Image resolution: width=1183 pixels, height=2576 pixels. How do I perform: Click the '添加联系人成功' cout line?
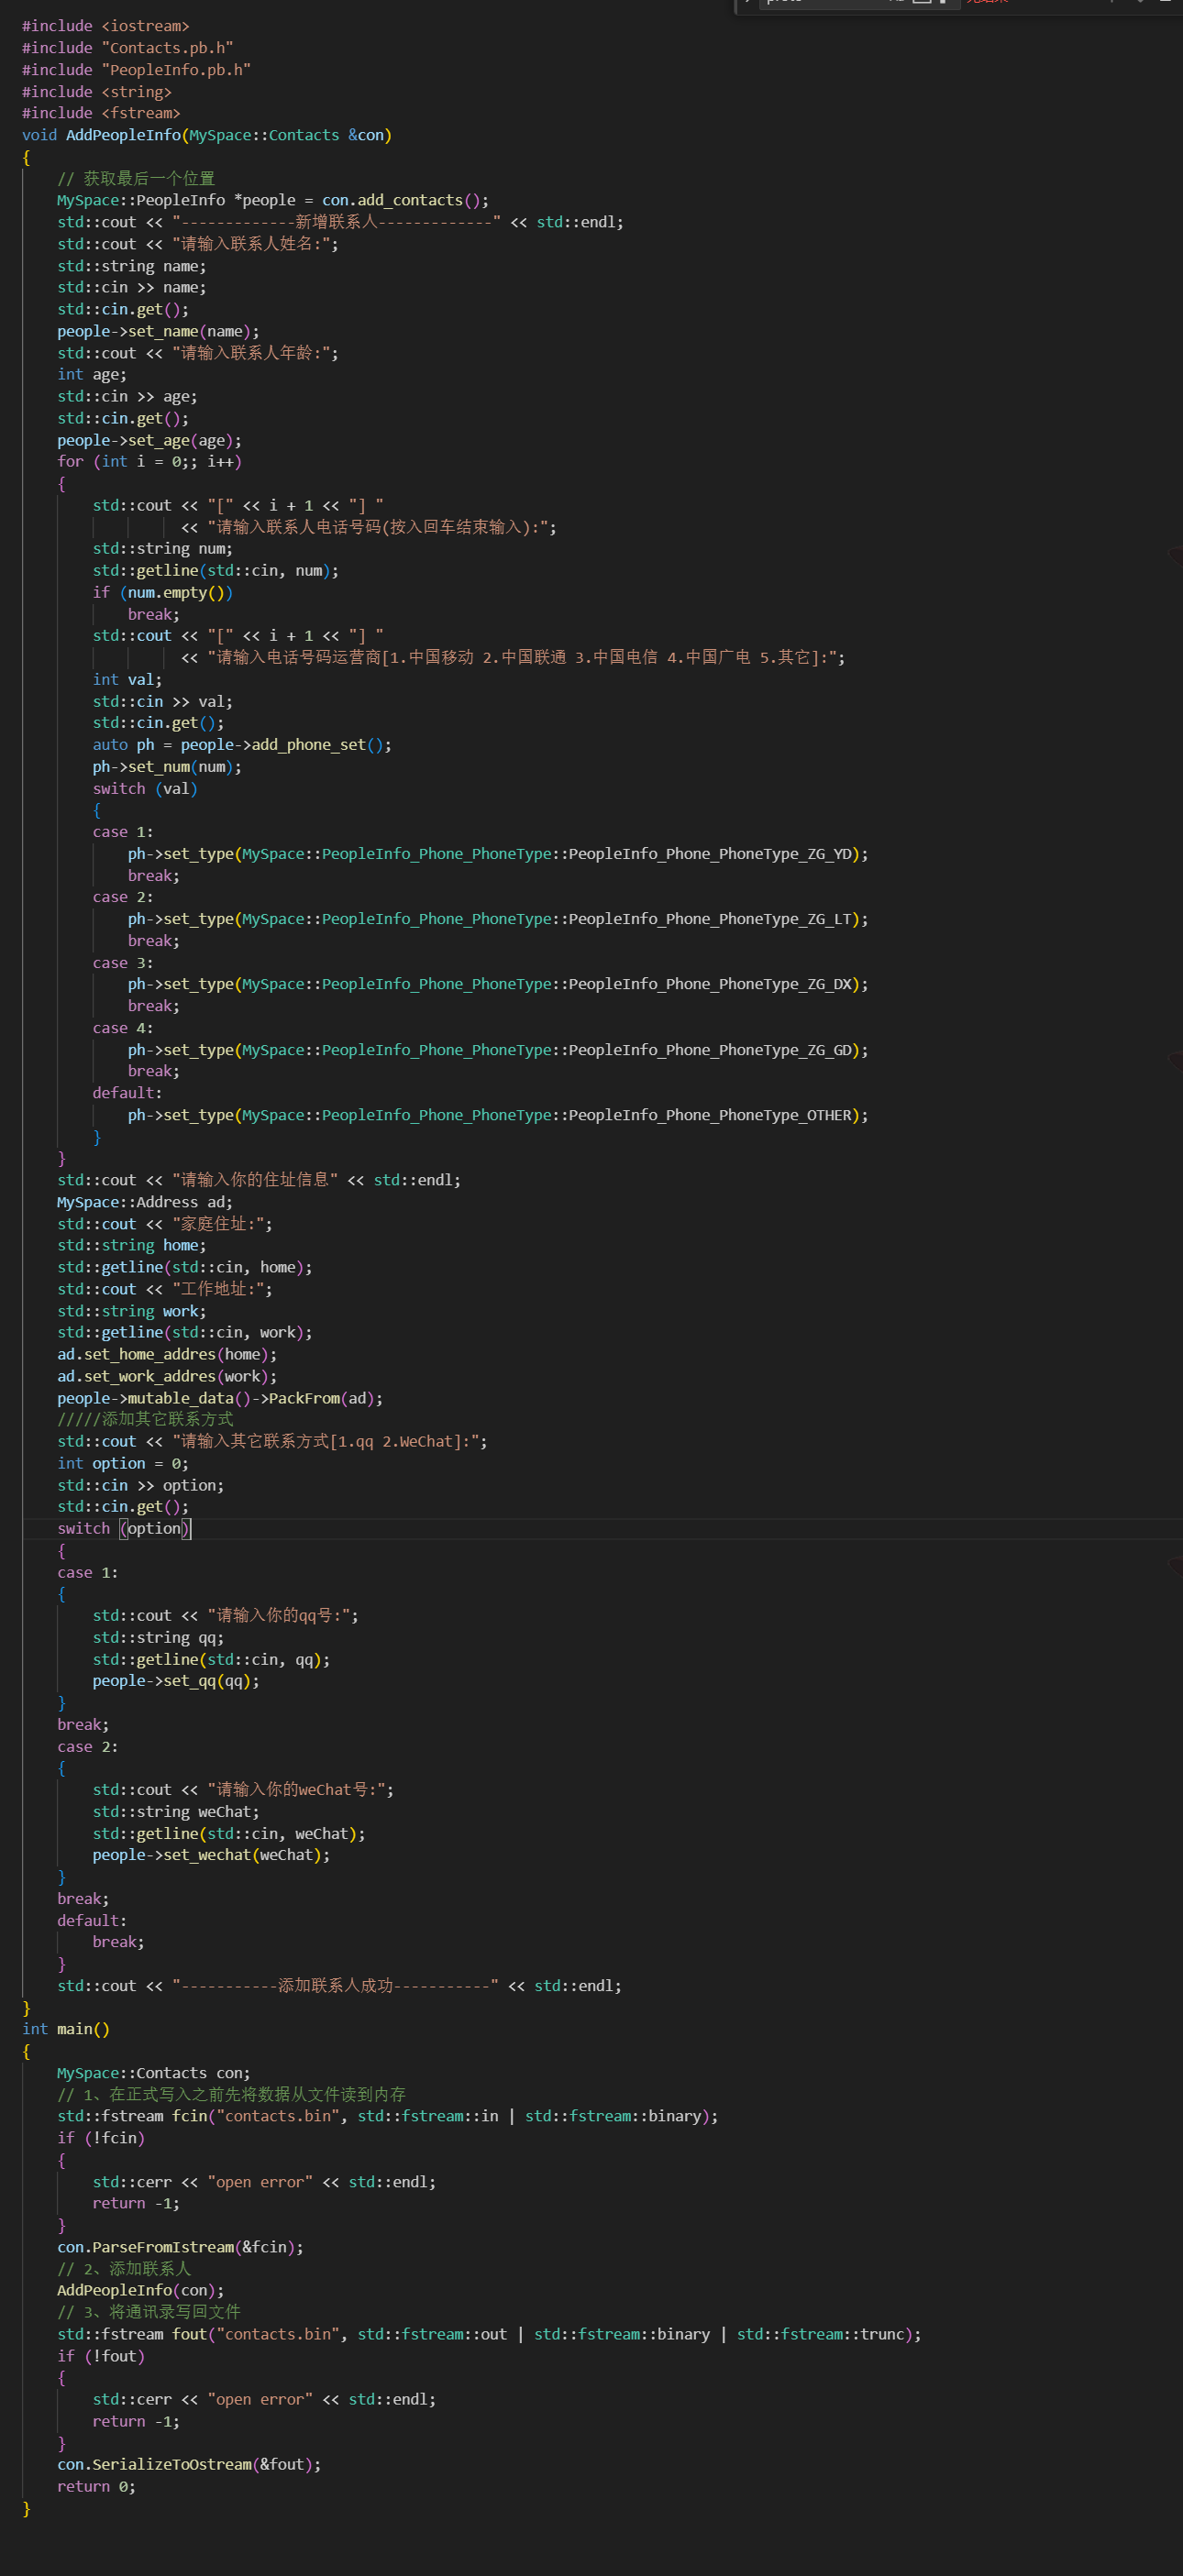339,1985
